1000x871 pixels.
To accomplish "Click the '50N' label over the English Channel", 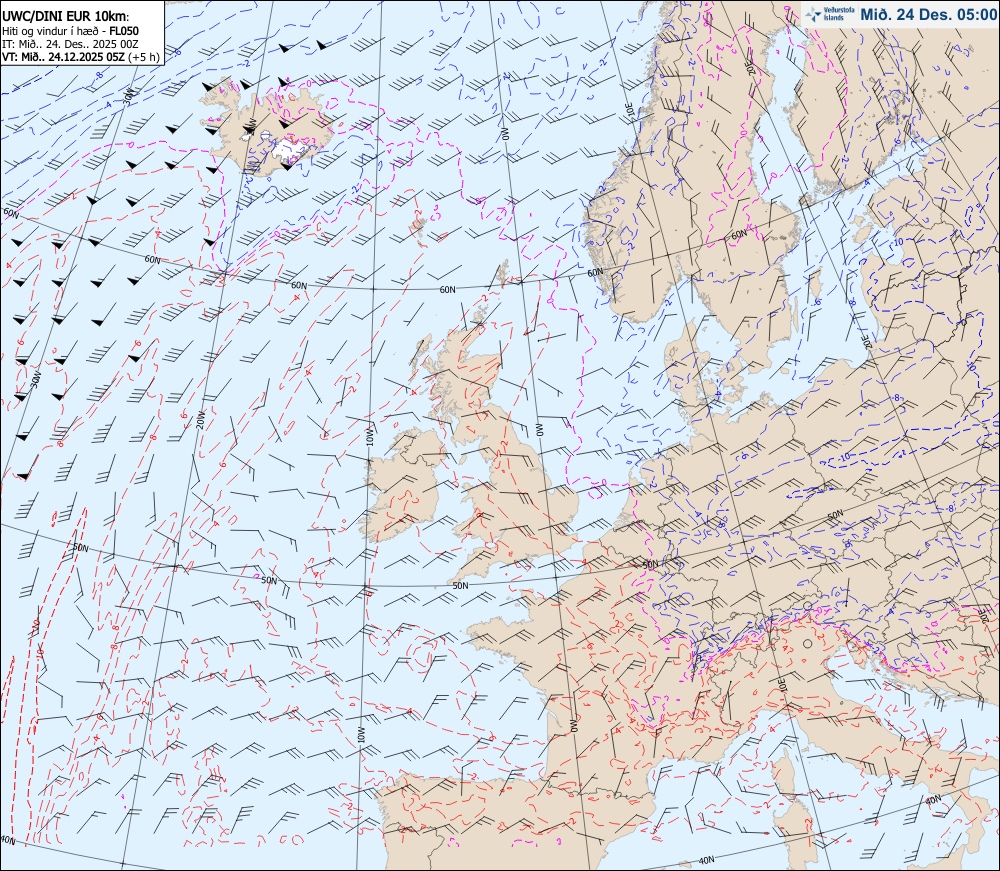I will click(x=460, y=585).
